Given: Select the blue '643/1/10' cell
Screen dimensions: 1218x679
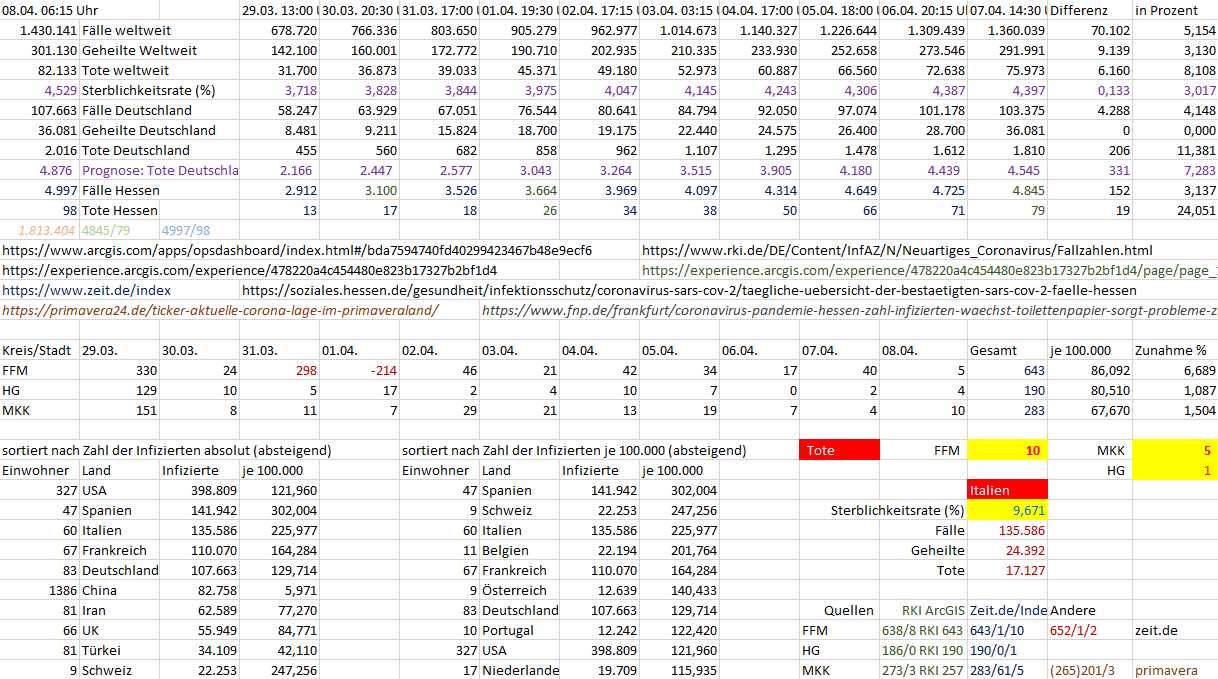Looking at the screenshot, I should (x=999, y=630).
